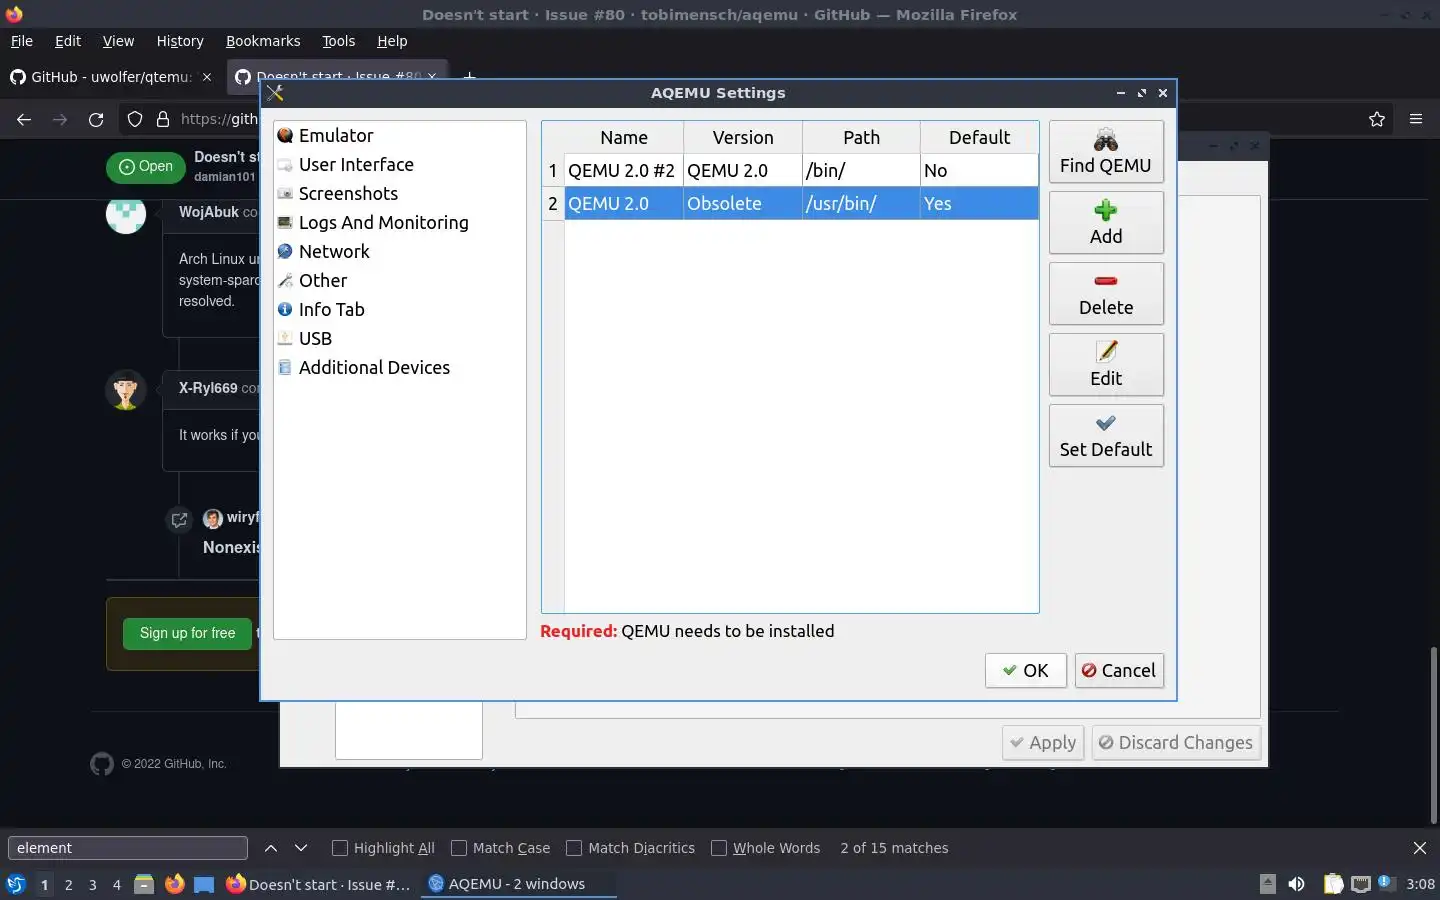Click the Default column header
This screenshot has height=900, width=1440.
[x=979, y=138]
